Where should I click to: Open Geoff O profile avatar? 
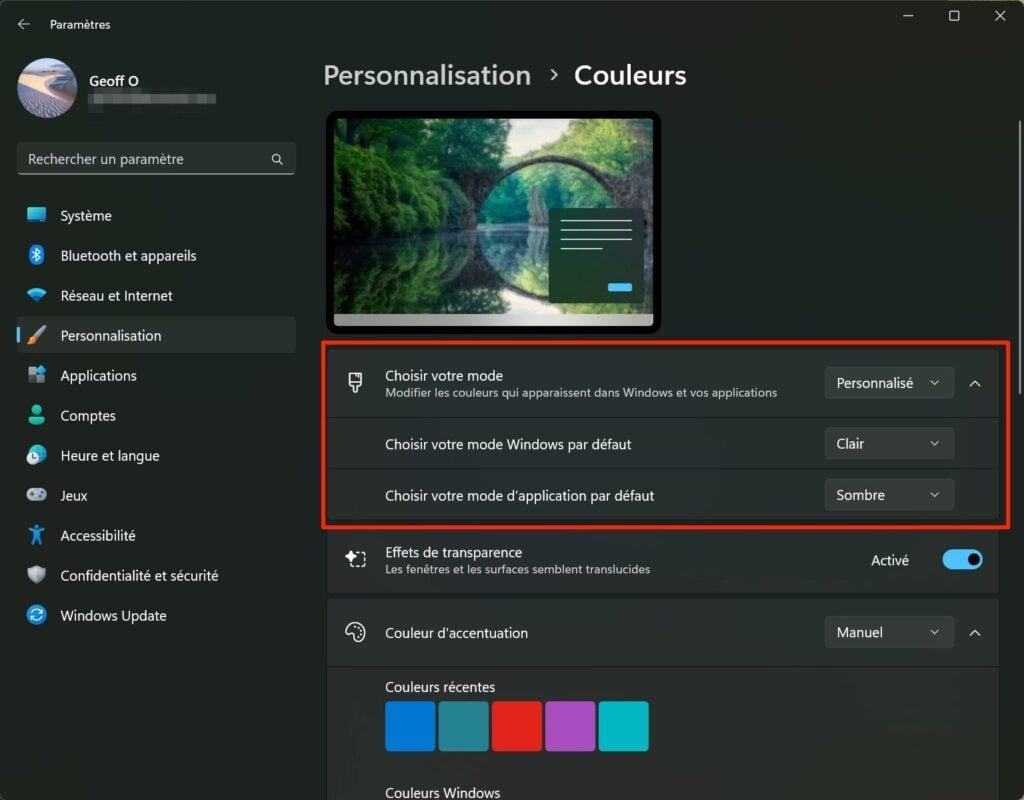pos(47,88)
